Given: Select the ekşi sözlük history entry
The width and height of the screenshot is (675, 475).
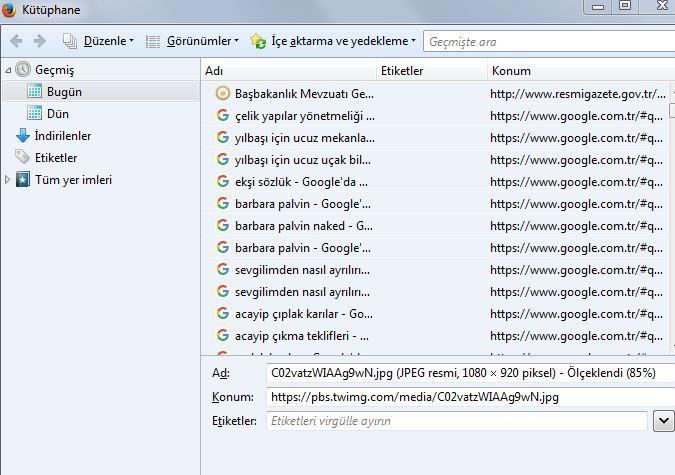Looking at the screenshot, I should click(x=301, y=182).
